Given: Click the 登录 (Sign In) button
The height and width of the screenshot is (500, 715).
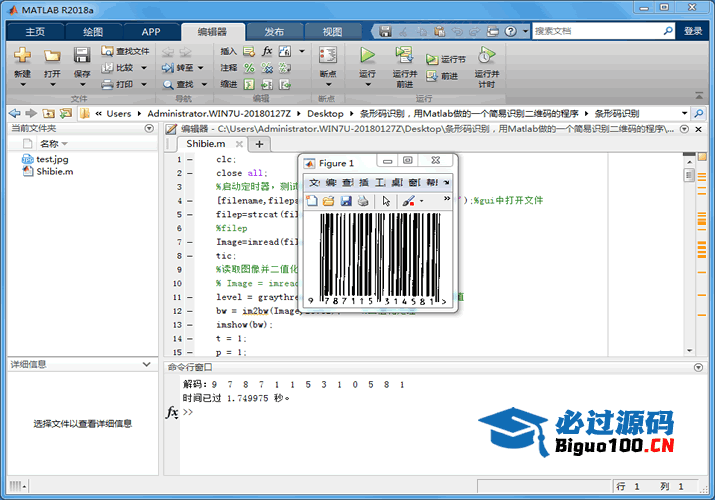Looking at the screenshot, I should [x=693, y=31].
